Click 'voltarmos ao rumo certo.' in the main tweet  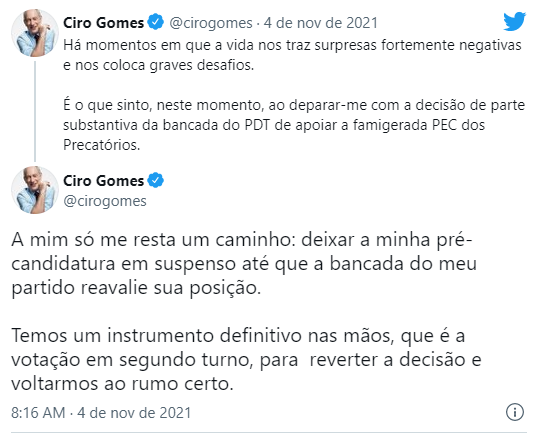coord(122,383)
